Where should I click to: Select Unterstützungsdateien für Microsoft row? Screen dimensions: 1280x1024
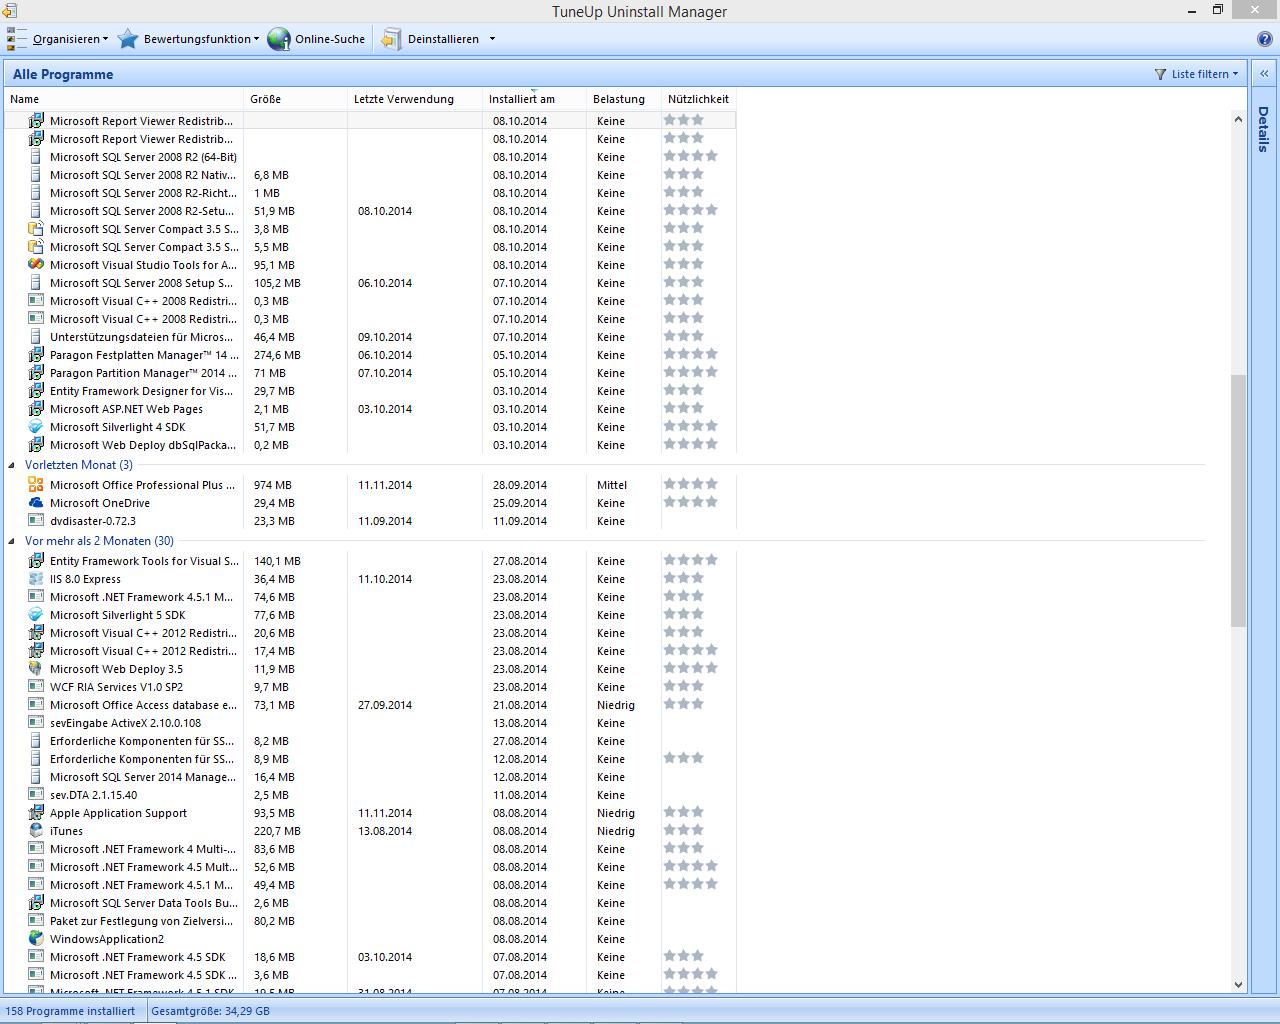(370, 337)
